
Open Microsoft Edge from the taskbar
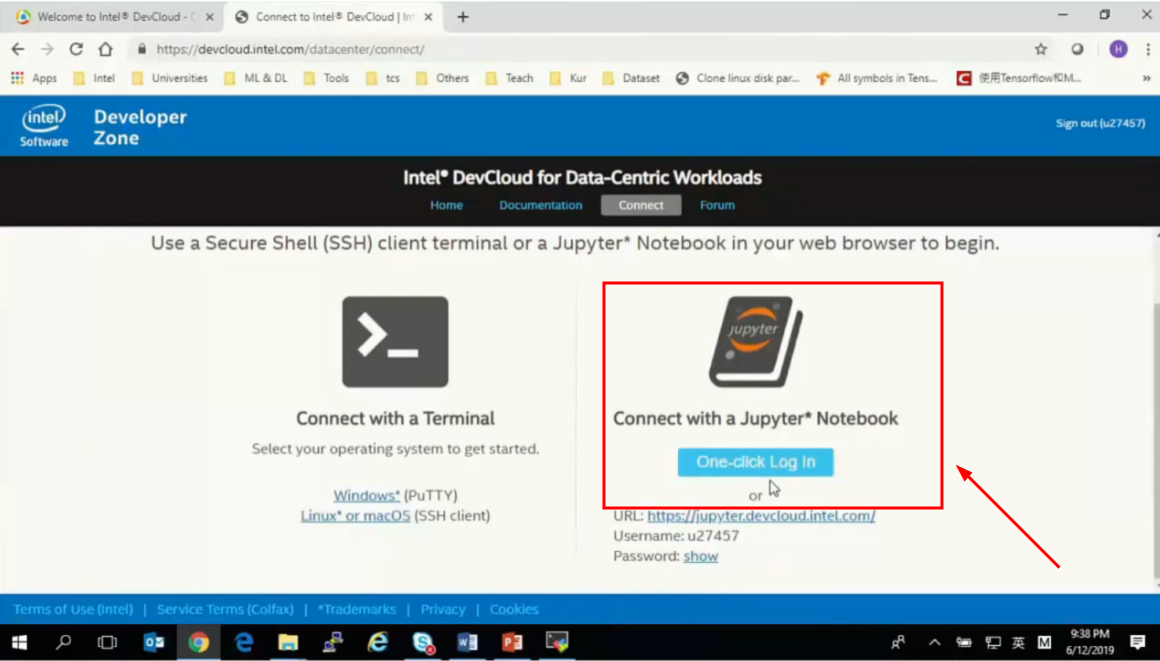coord(243,642)
